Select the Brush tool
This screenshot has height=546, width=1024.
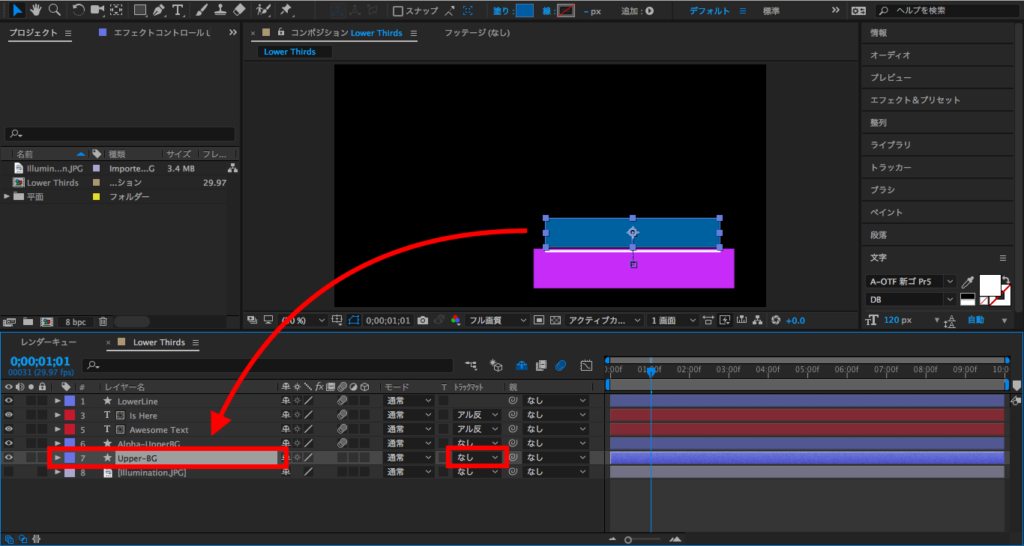tap(203, 10)
